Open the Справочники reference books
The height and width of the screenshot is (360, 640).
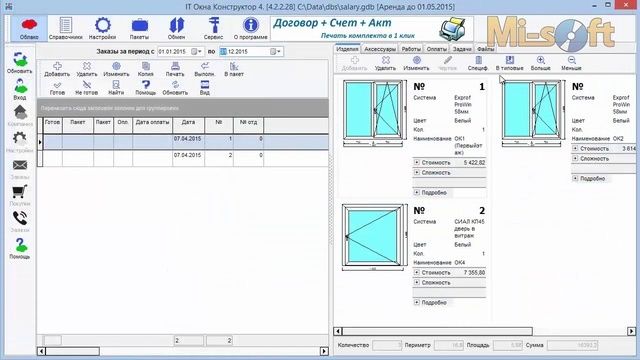(66, 28)
